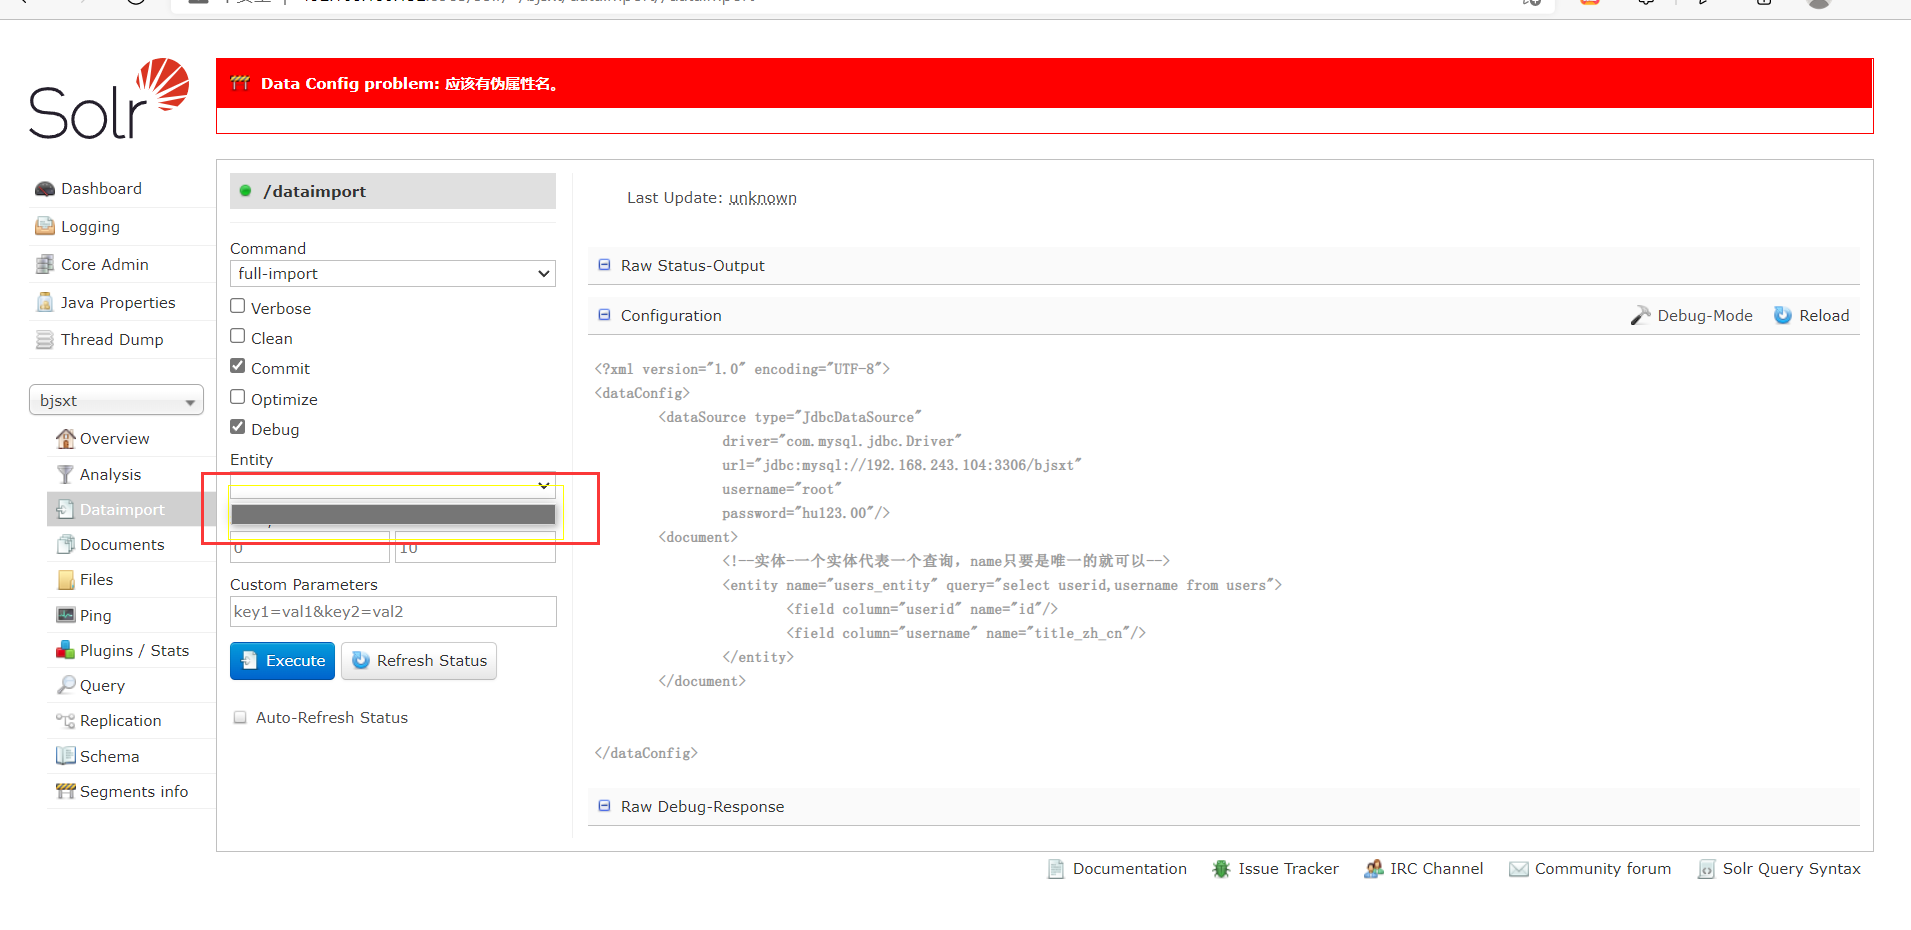
Task: Click the Thread Dump icon
Action: pos(45,340)
